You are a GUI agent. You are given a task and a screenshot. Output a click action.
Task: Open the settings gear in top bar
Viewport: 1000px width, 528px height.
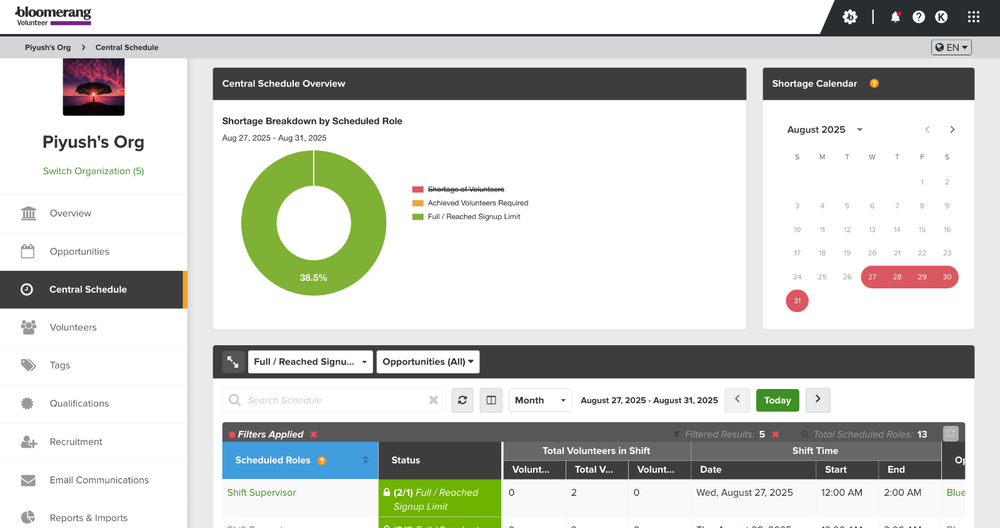[850, 17]
